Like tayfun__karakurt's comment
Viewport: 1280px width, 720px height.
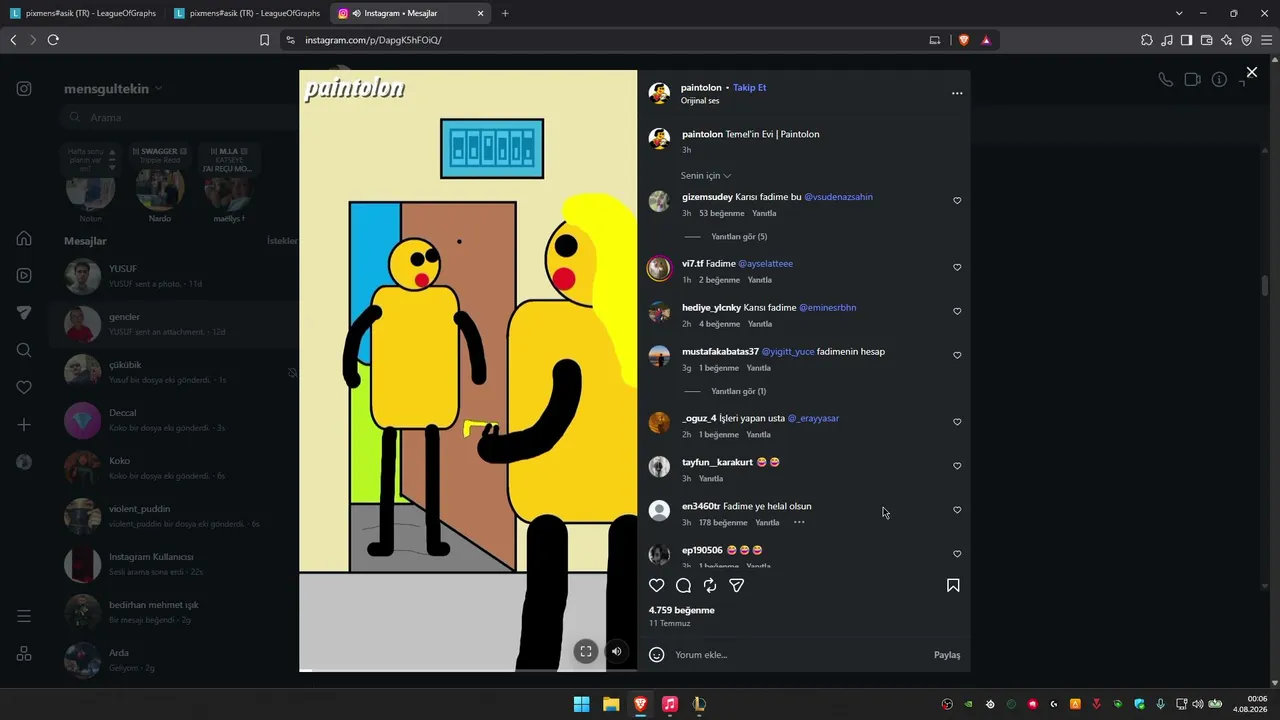pos(957,466)
